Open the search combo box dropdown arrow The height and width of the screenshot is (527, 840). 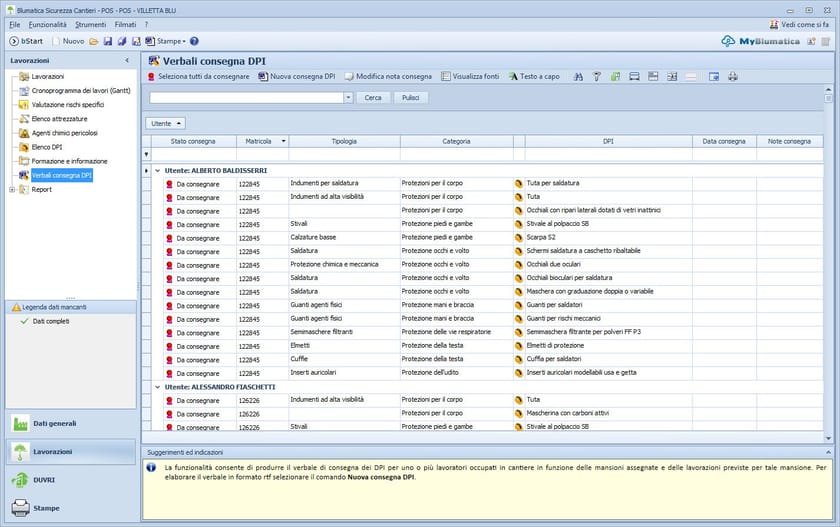pyautogui.click(x=347, y=98)
